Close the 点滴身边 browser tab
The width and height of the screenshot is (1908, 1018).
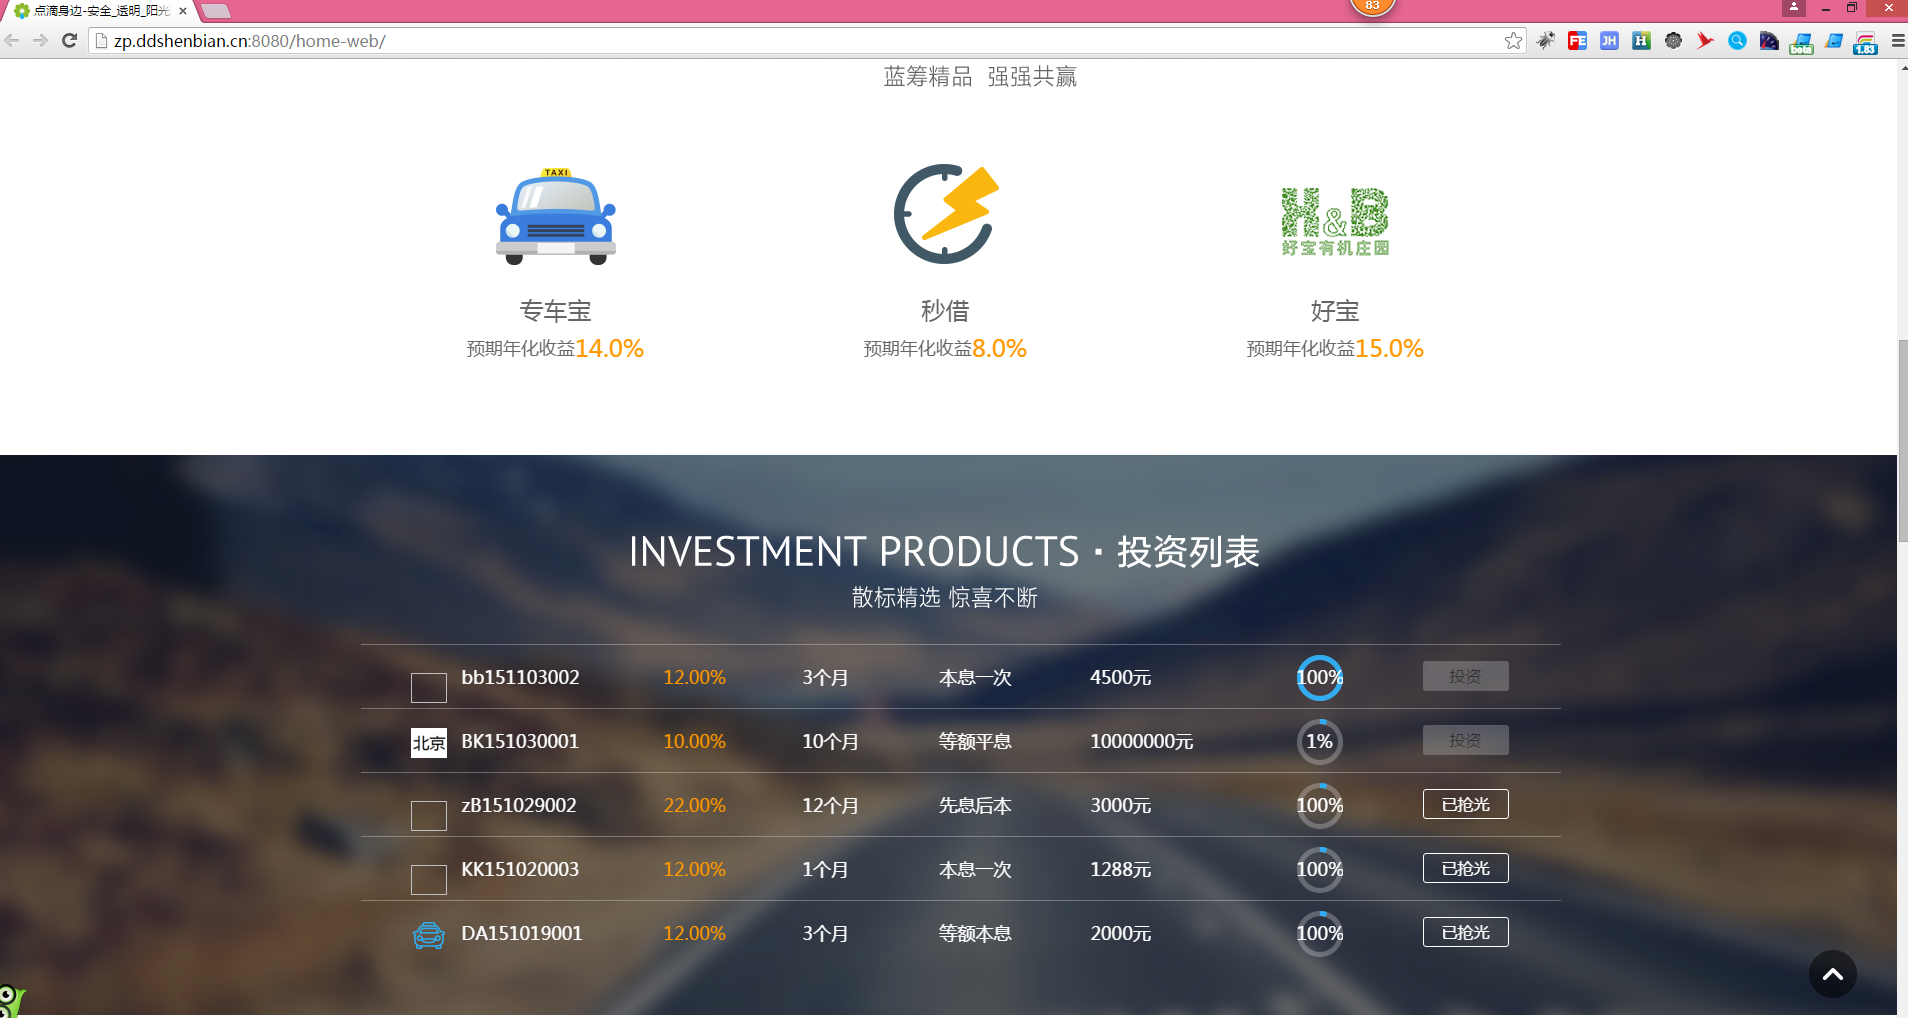pyautogui.click(x=183, y=11)
